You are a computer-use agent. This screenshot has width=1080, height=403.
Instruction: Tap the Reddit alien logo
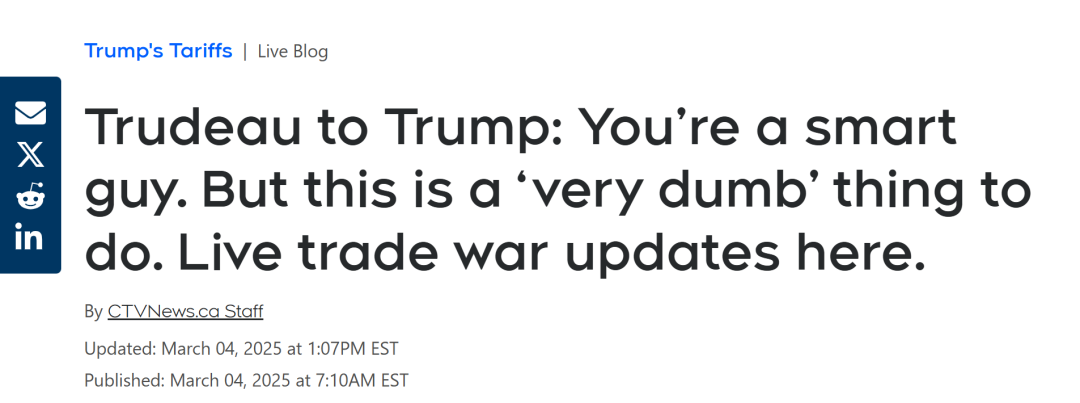click(30, 196)
